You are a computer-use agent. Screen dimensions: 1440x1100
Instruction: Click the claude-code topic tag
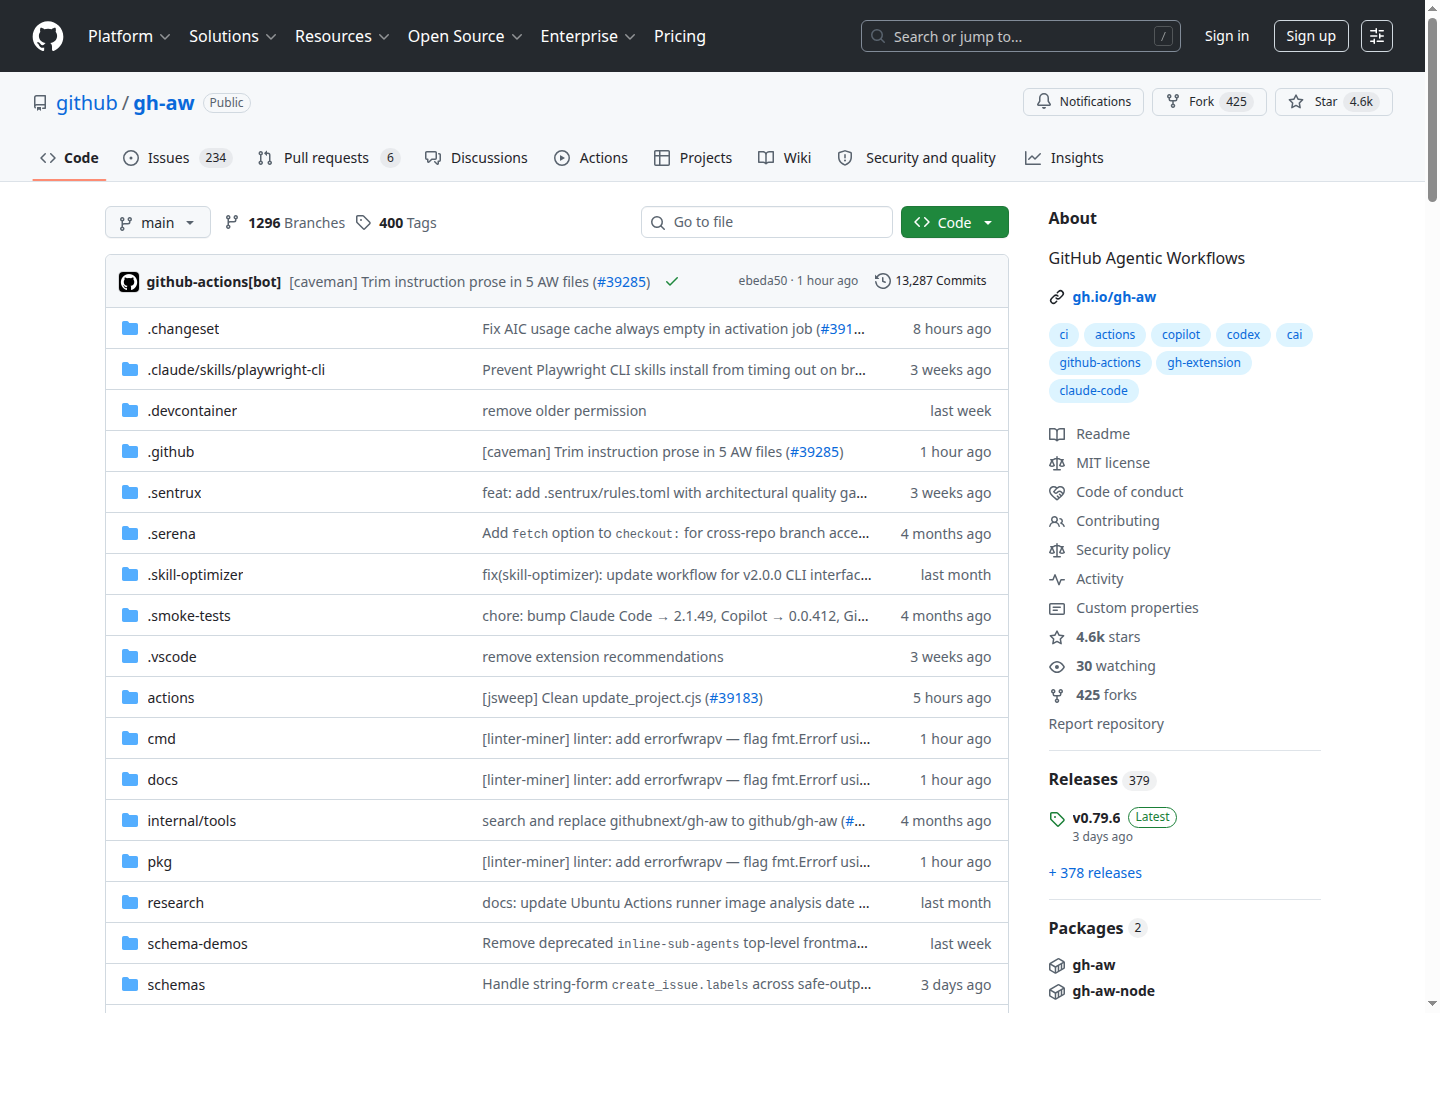(1093, 391)
